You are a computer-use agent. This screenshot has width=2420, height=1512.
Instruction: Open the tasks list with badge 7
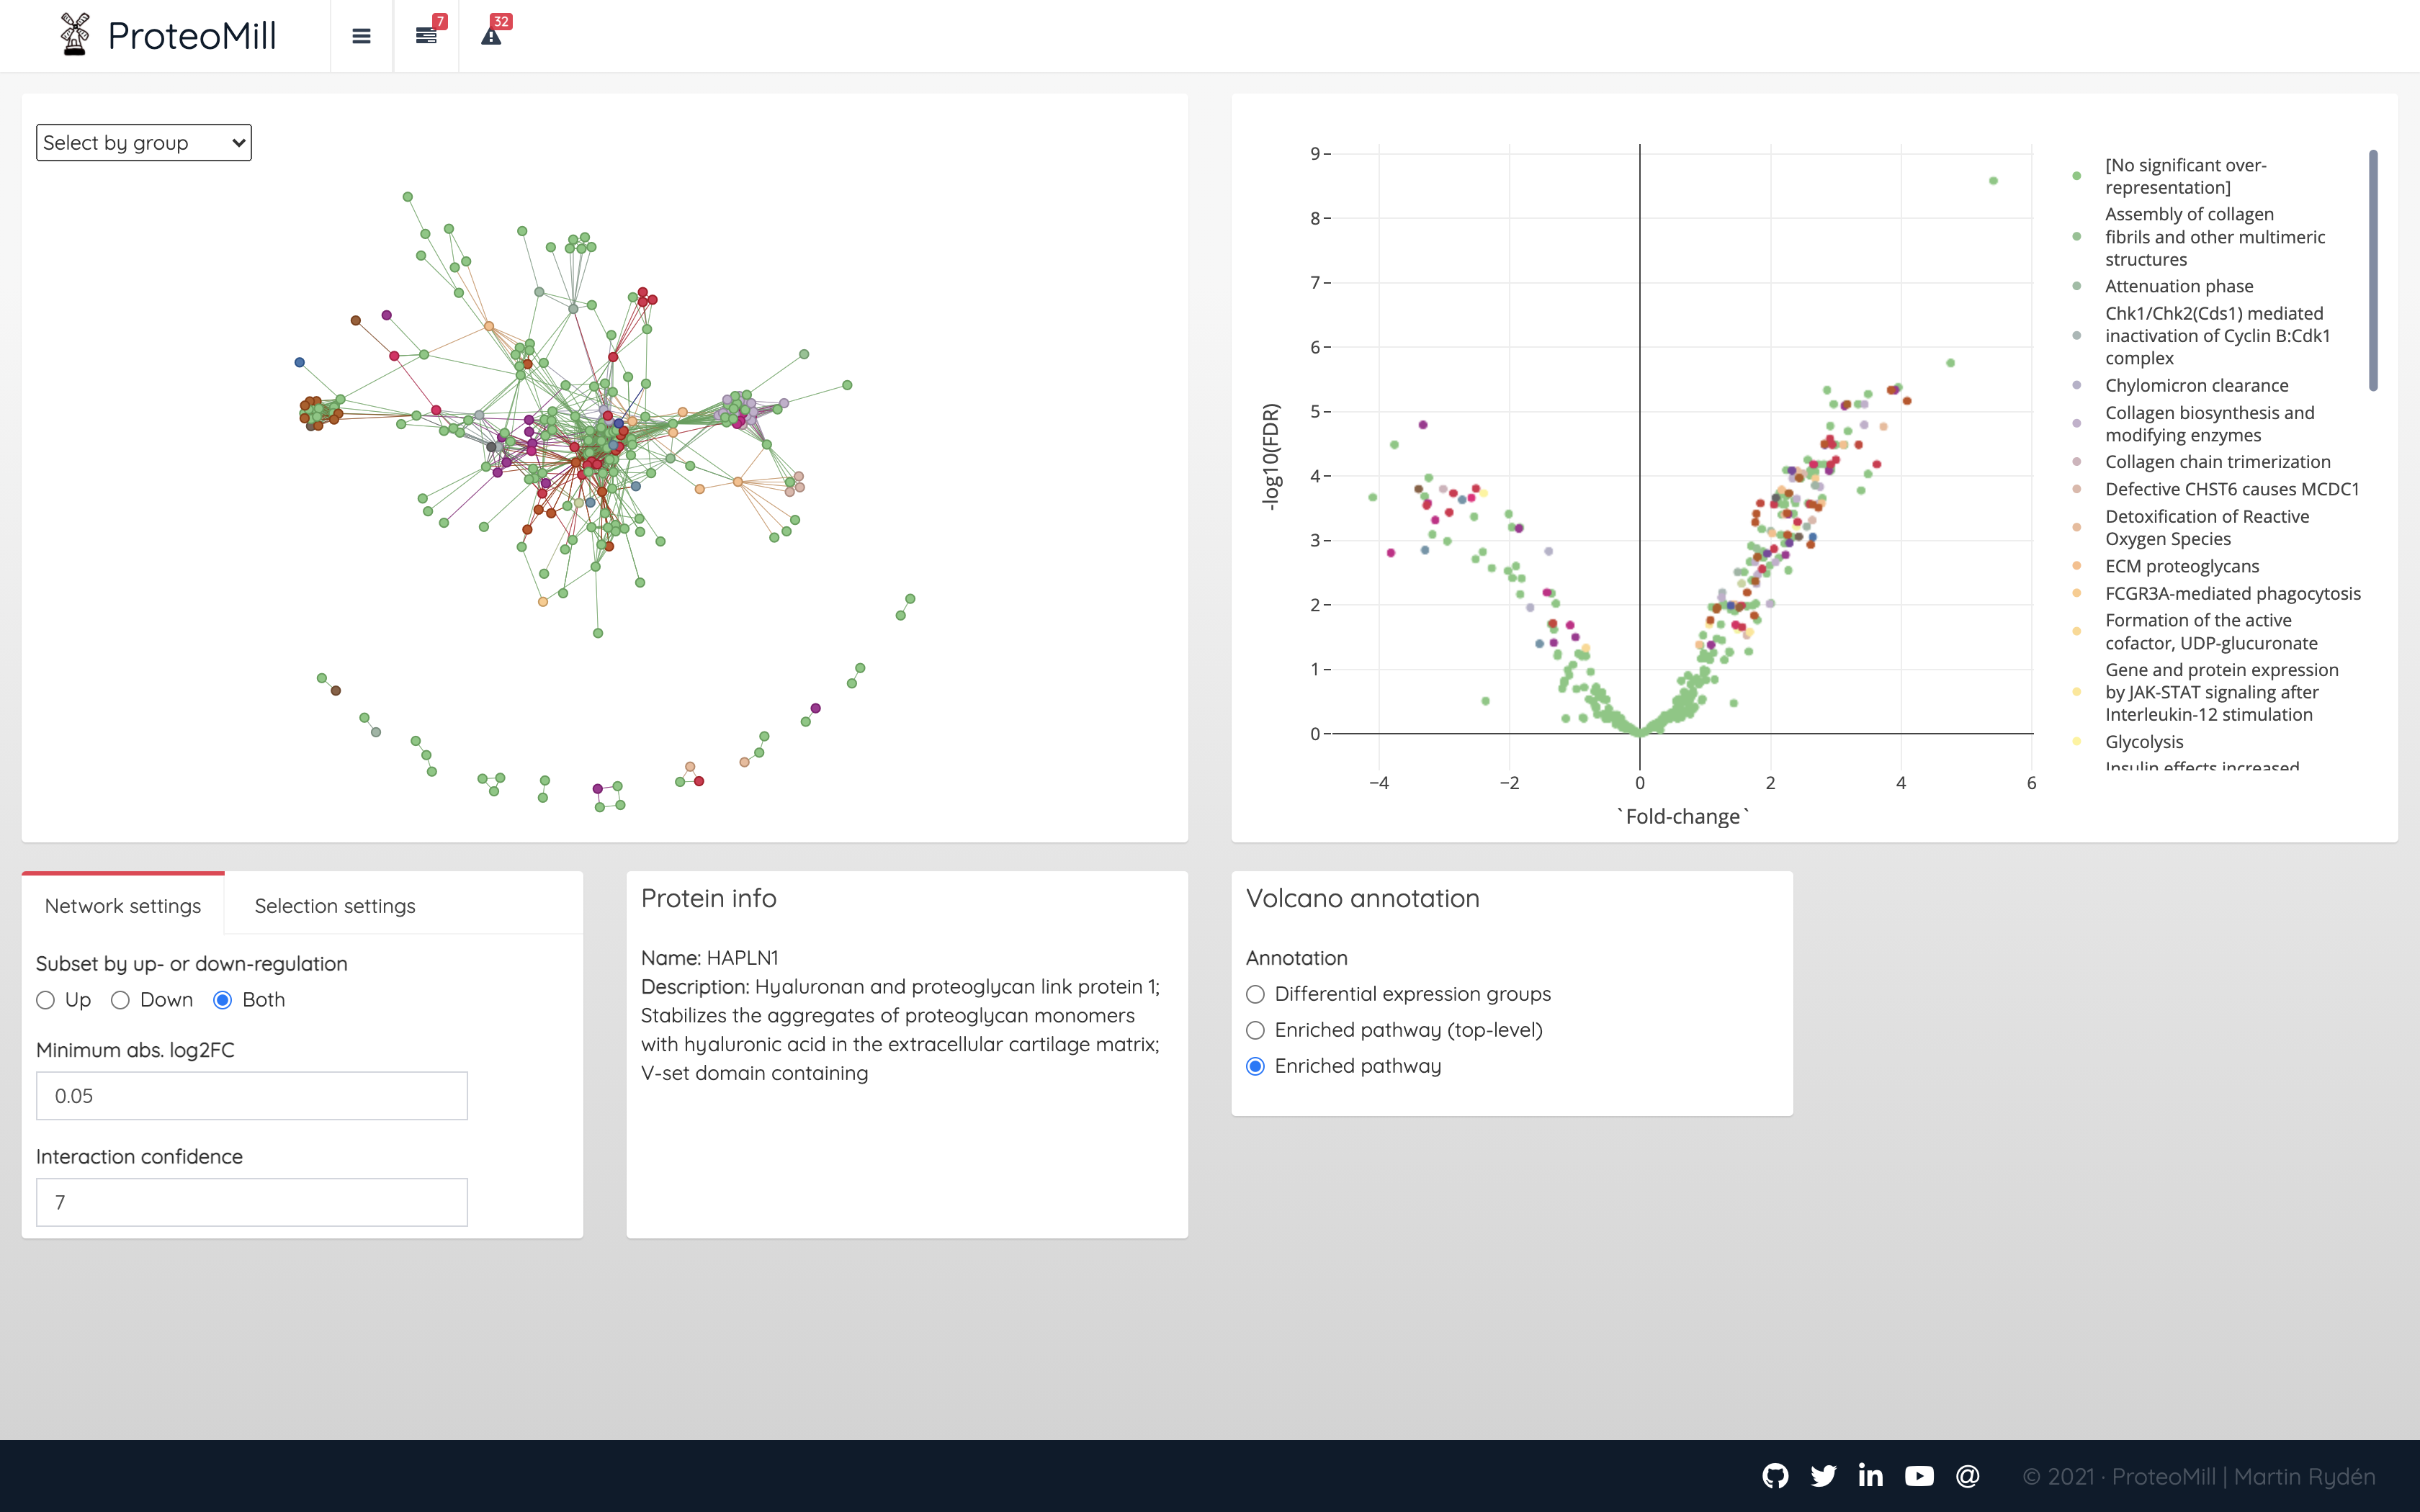[427, 36]
